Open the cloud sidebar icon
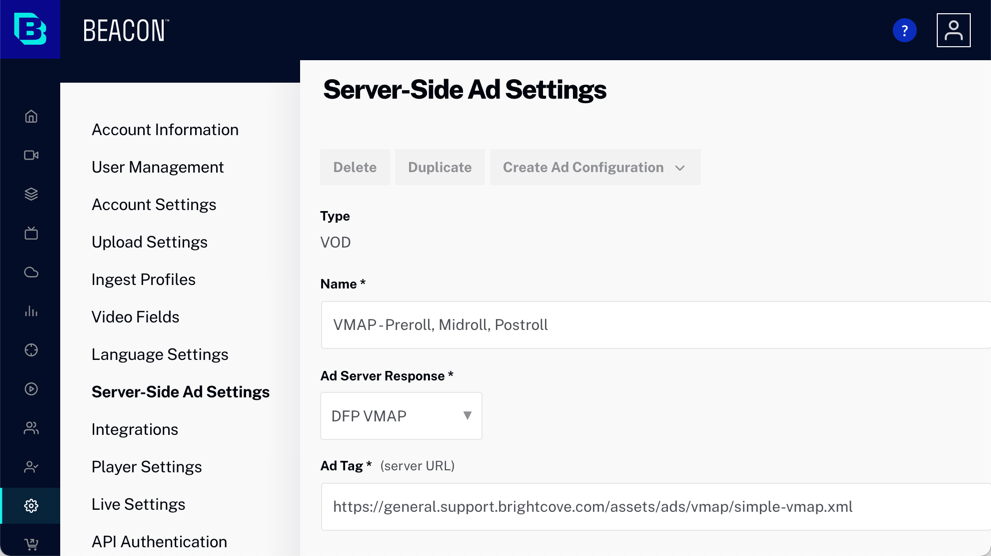This screenshot has width=991, height=556. pyautogui.click(x=31, y=272)
